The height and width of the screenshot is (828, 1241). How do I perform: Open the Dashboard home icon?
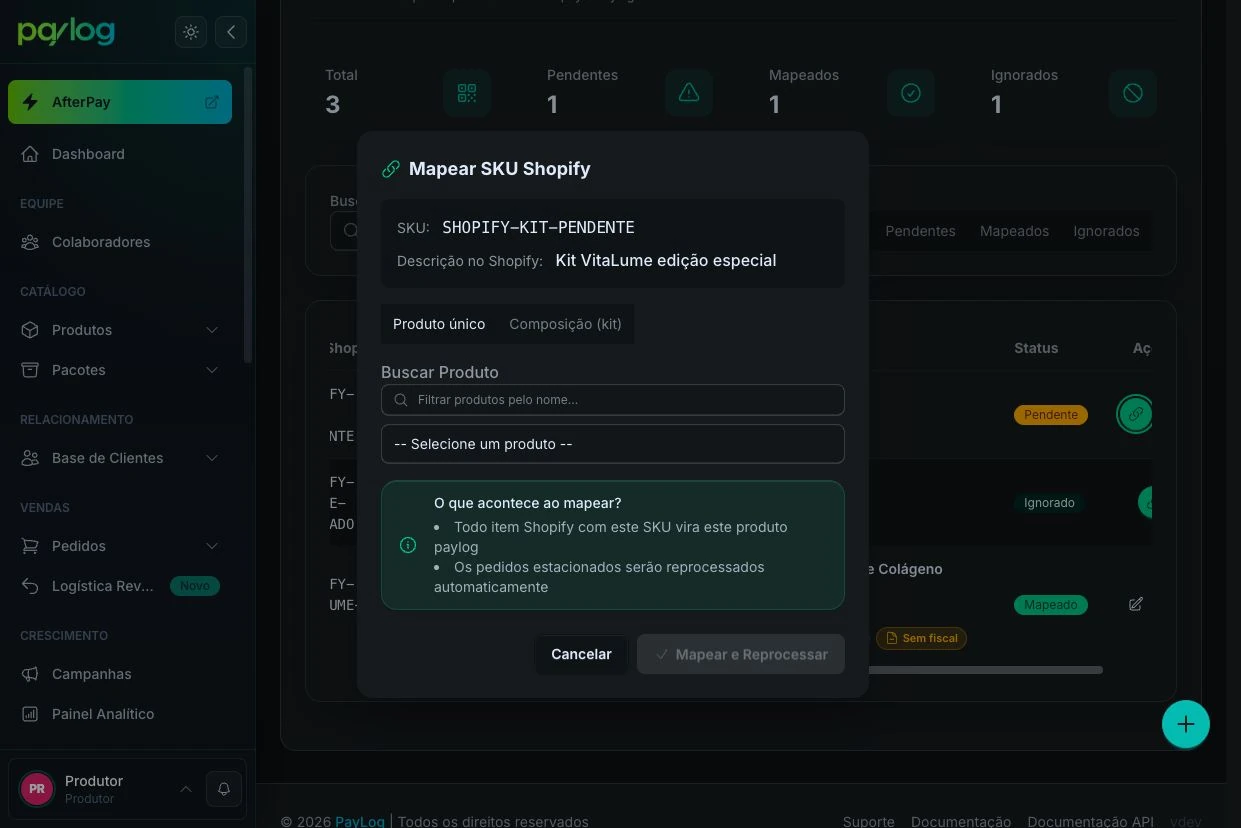[x=30, y=154]
